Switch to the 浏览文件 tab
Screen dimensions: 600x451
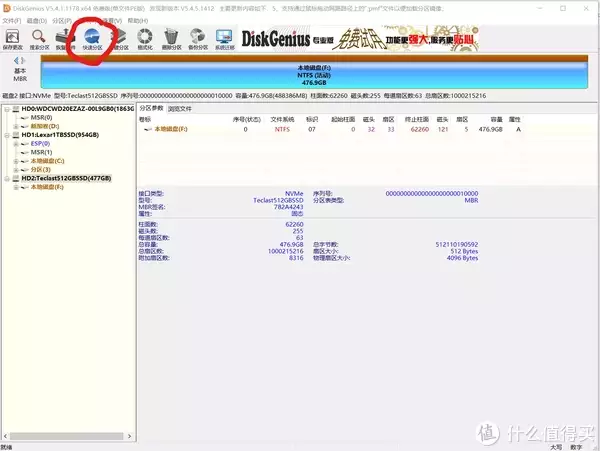[x=180, y=109]
